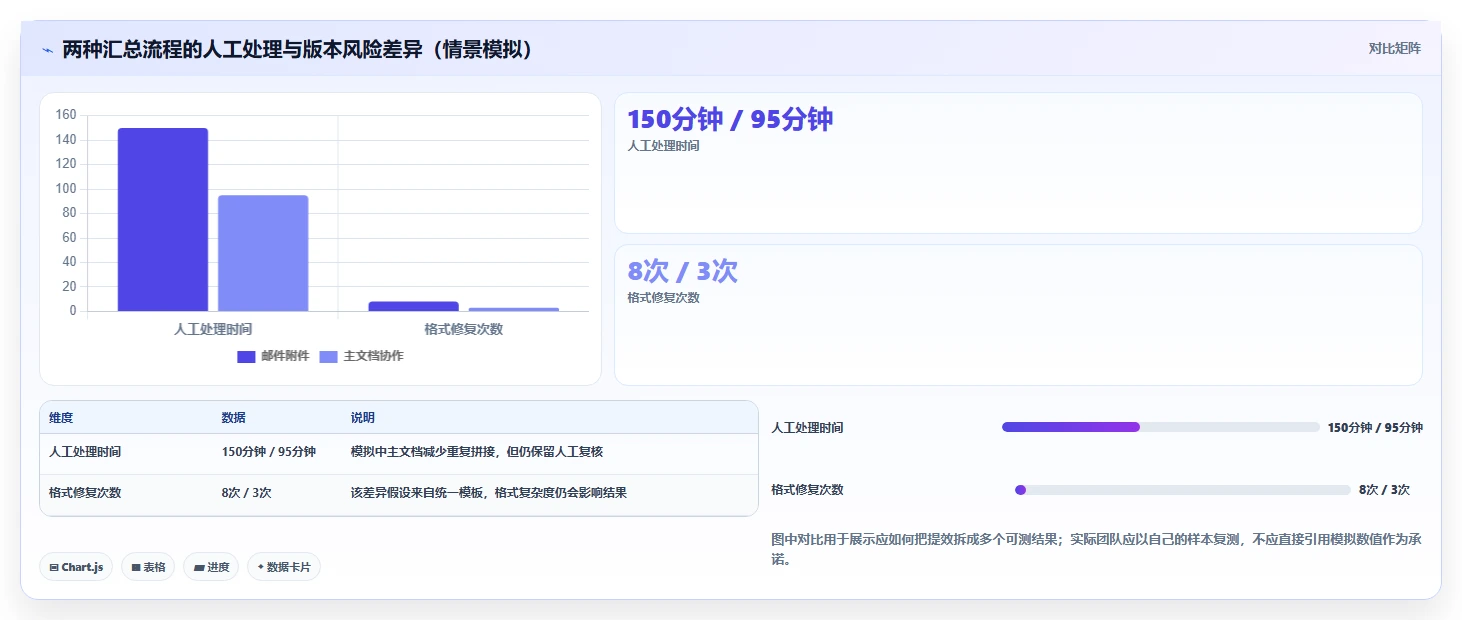The height and width of the screenshot is (620, 1462).
Task: Click the 150分钟 / 95分钟 progress value
Action: click(1375, 428)
